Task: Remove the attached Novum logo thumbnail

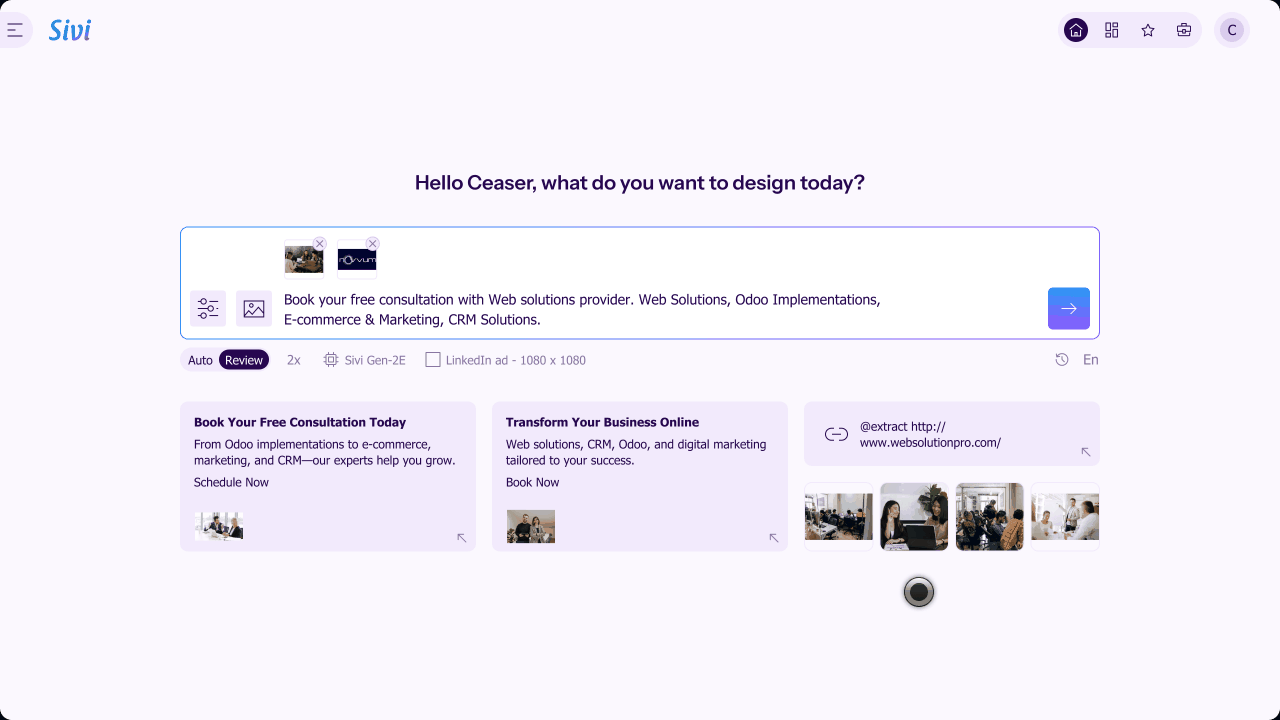Action: click(x=373, y=243)
